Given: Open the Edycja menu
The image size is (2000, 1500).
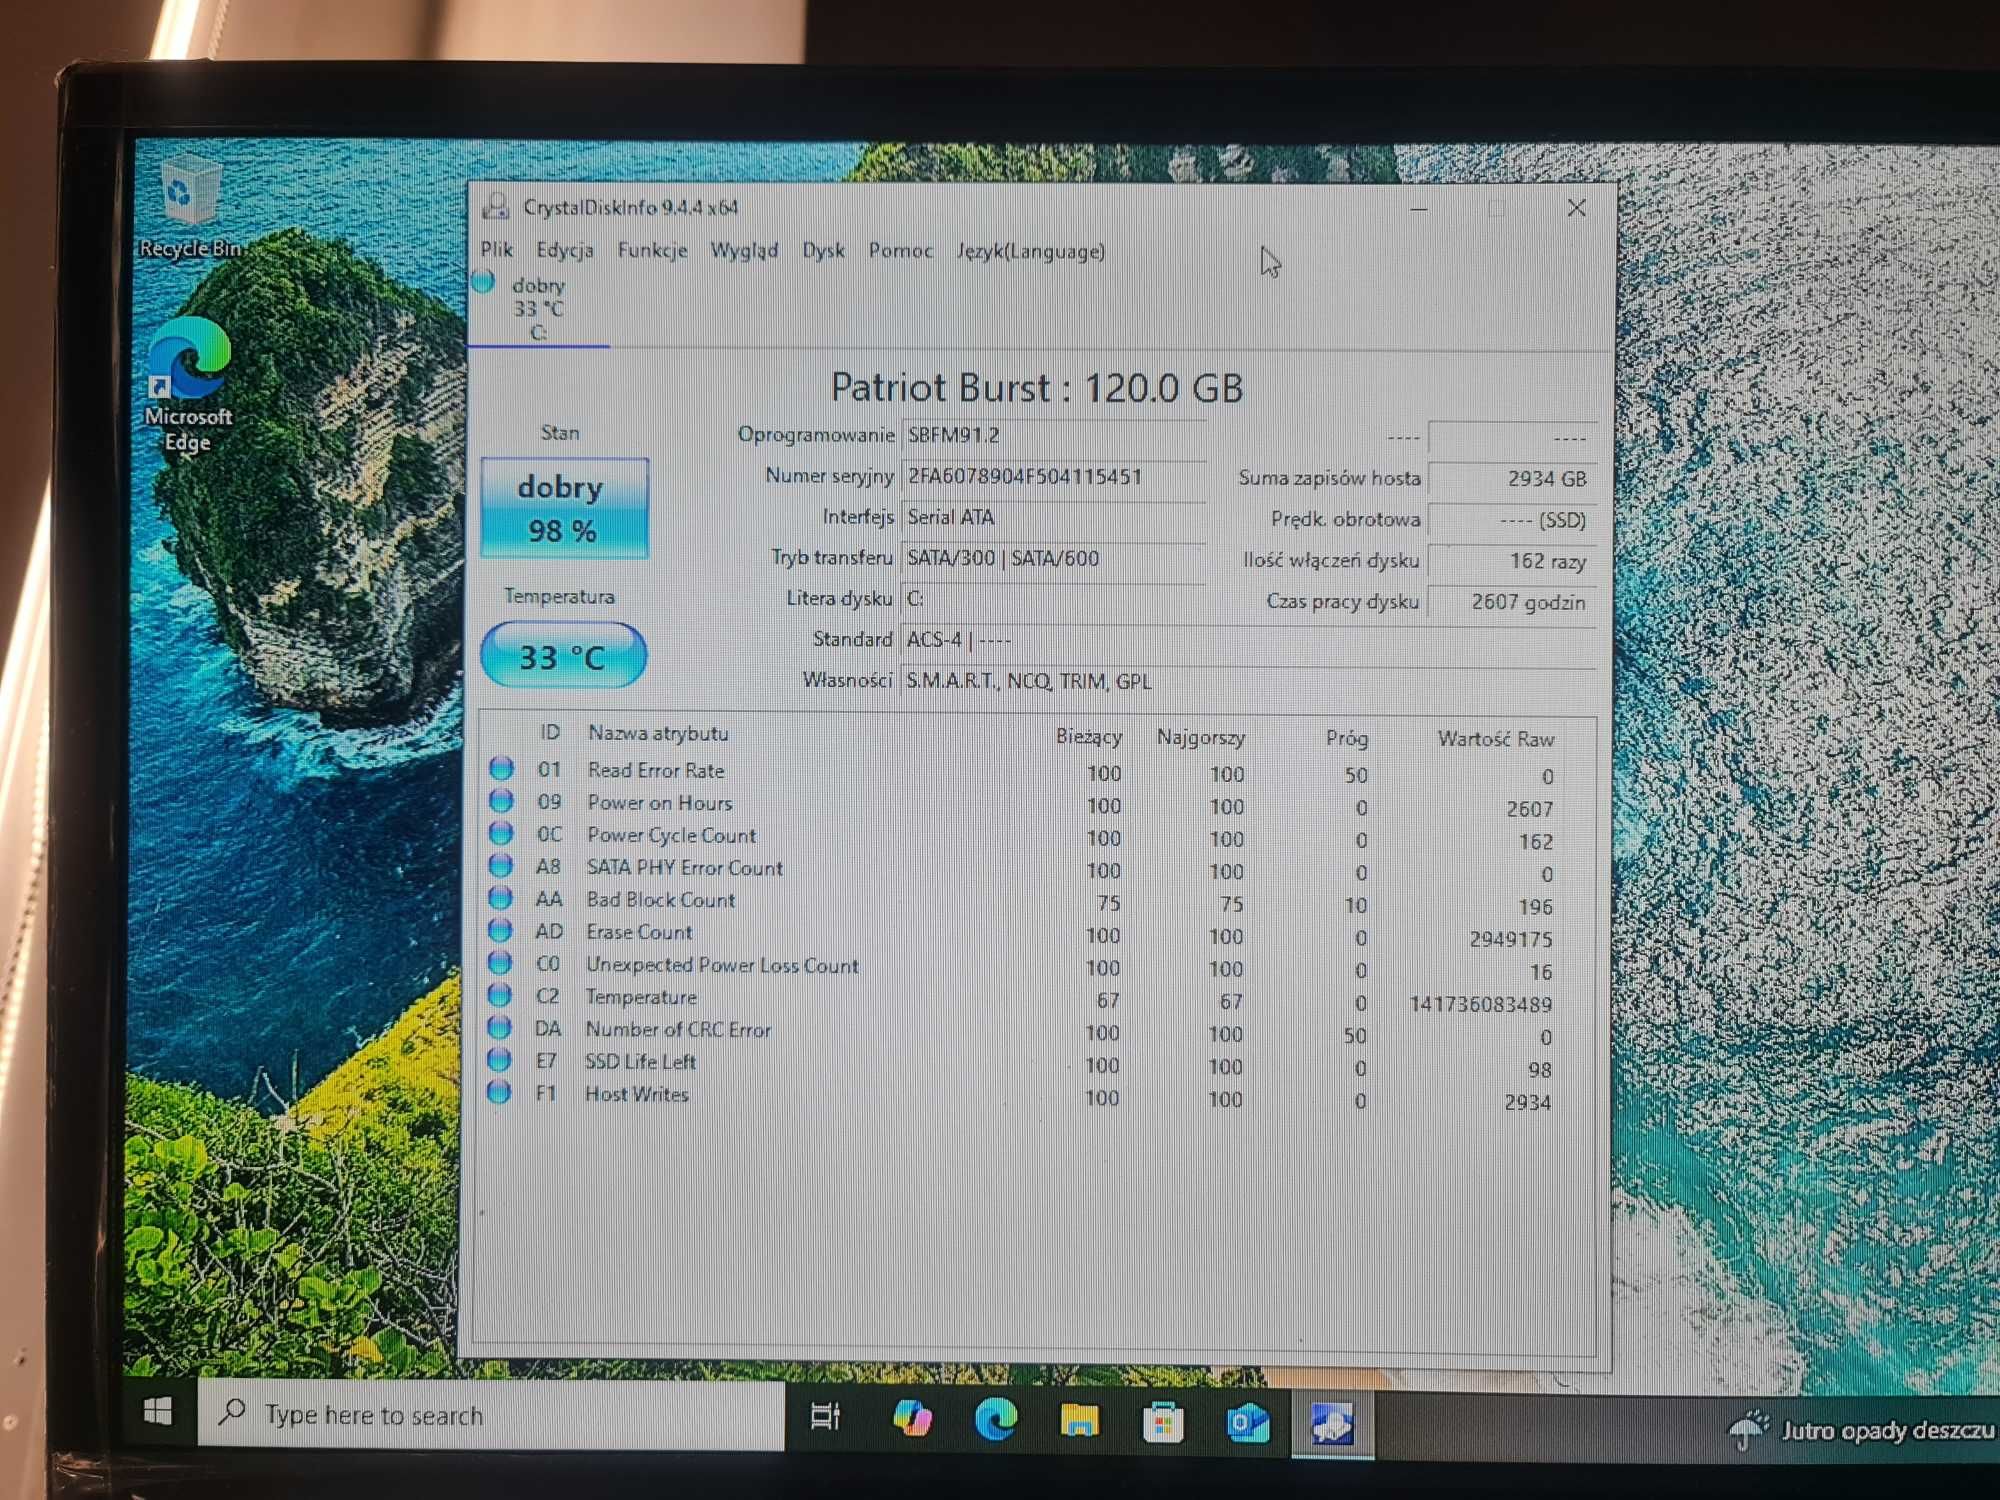Looking at the screenshot, I should tap(565, 250).
